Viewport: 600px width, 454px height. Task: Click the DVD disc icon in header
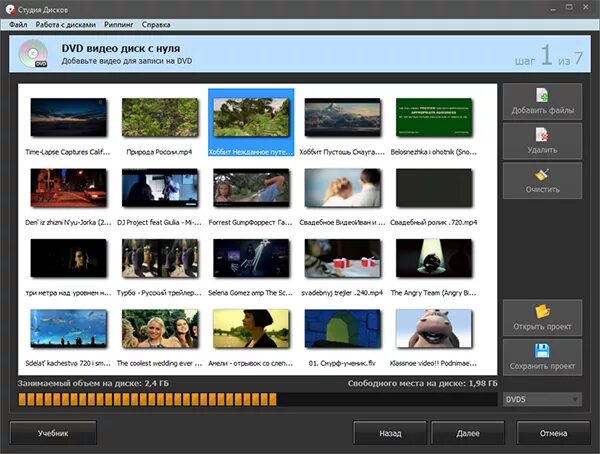coord(34,54)
